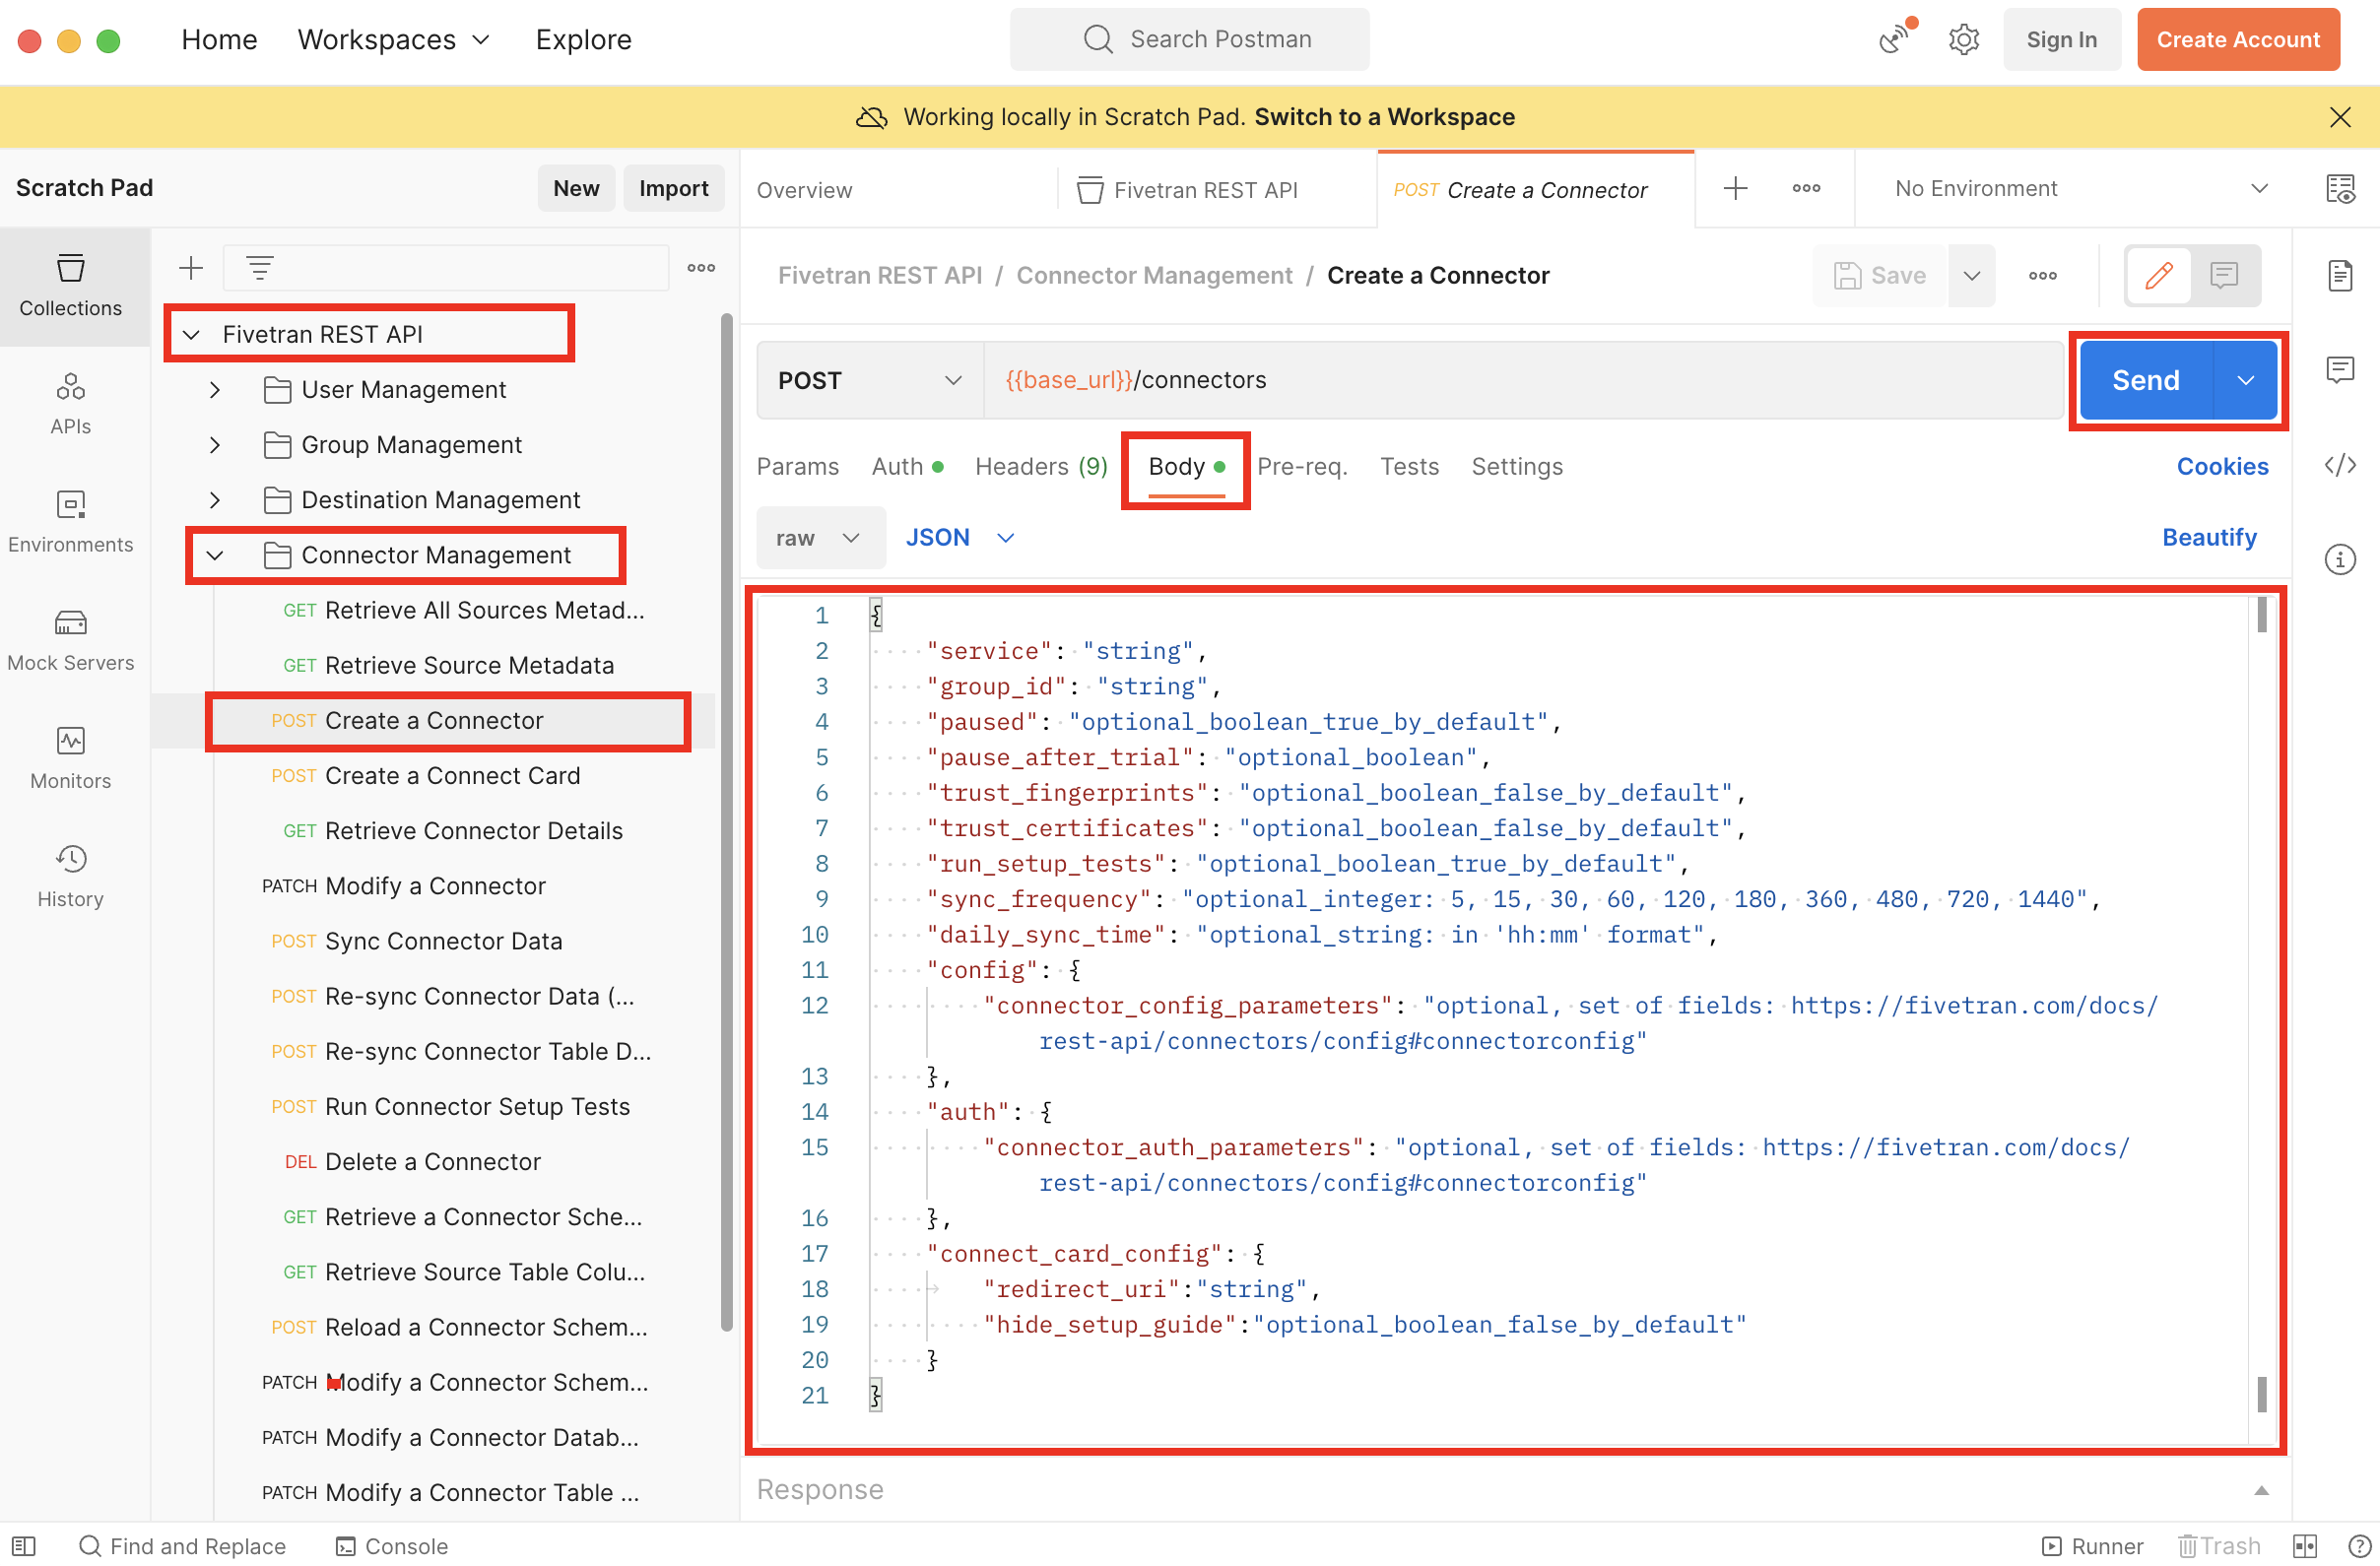
Task: Click the two-pane layout icon in the status bar
Action: tap(2305, 1546)
